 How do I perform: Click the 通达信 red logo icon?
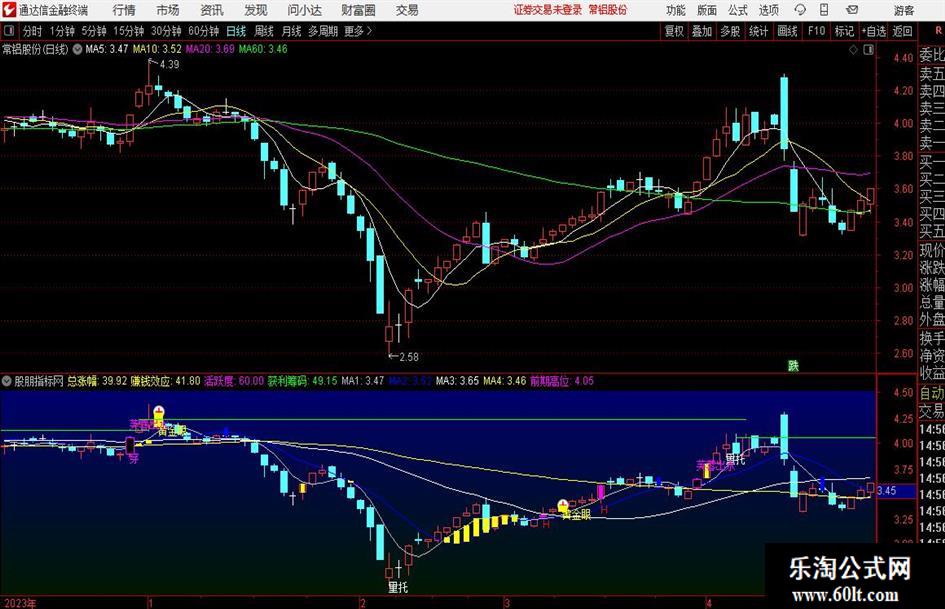(x=10, y=10)
